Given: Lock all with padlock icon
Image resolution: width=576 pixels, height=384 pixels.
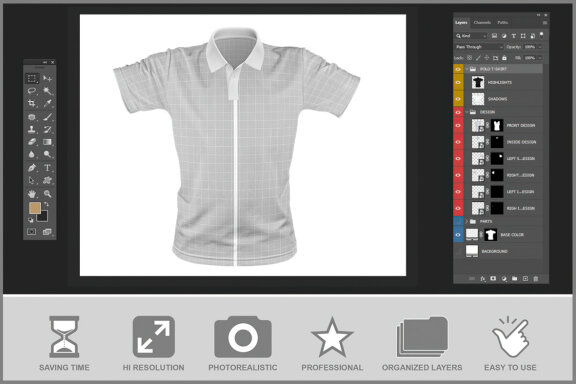Looking at the screenshot, I should pyautogui.click(x=504, y=58).
